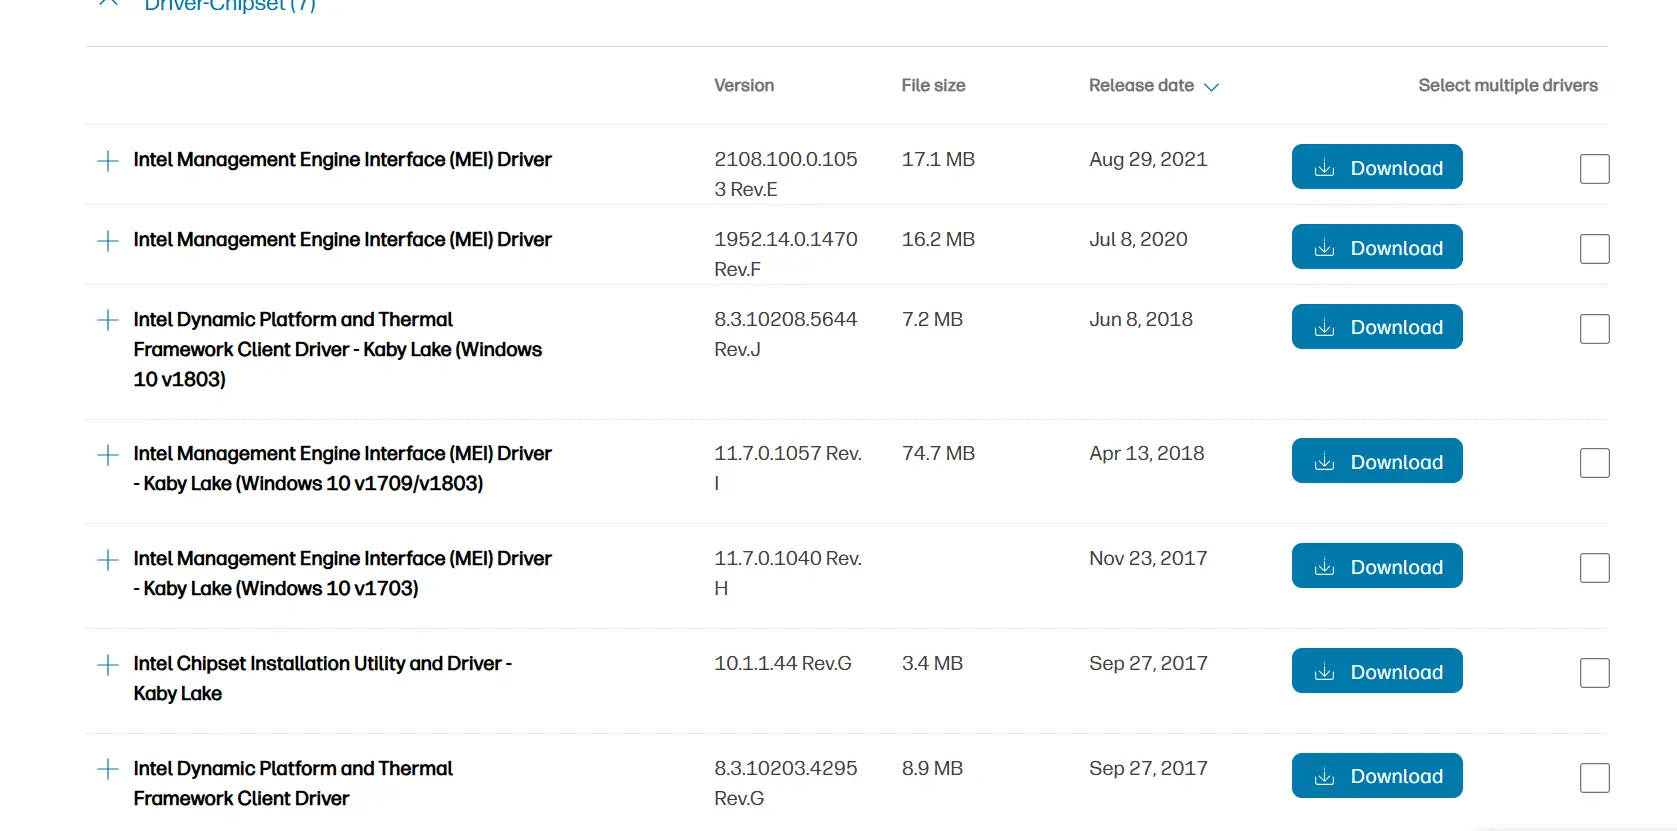Expand the MEI Driver 2108.100.0.1053 row
This screenshot has width=1677, height=831.
pyautogui.click(x=108, y=161)
